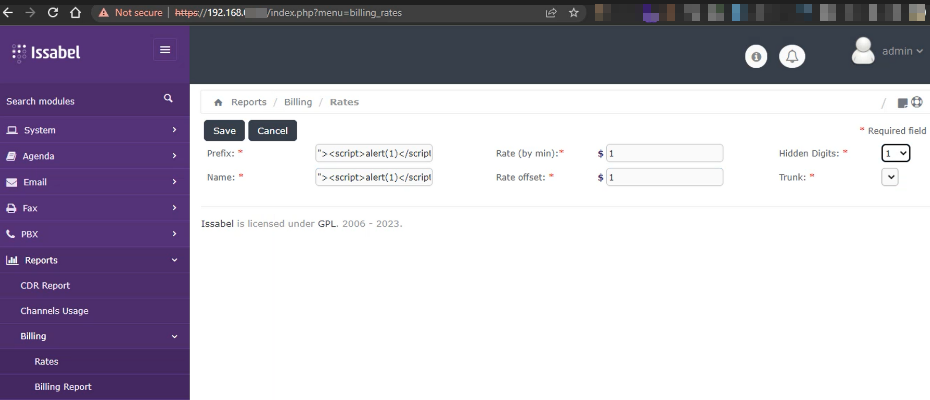This screenshot has width=930, height=400.
Task: Click the Email envelope icon
Action: pyautogui.click(x=12, y=182)
